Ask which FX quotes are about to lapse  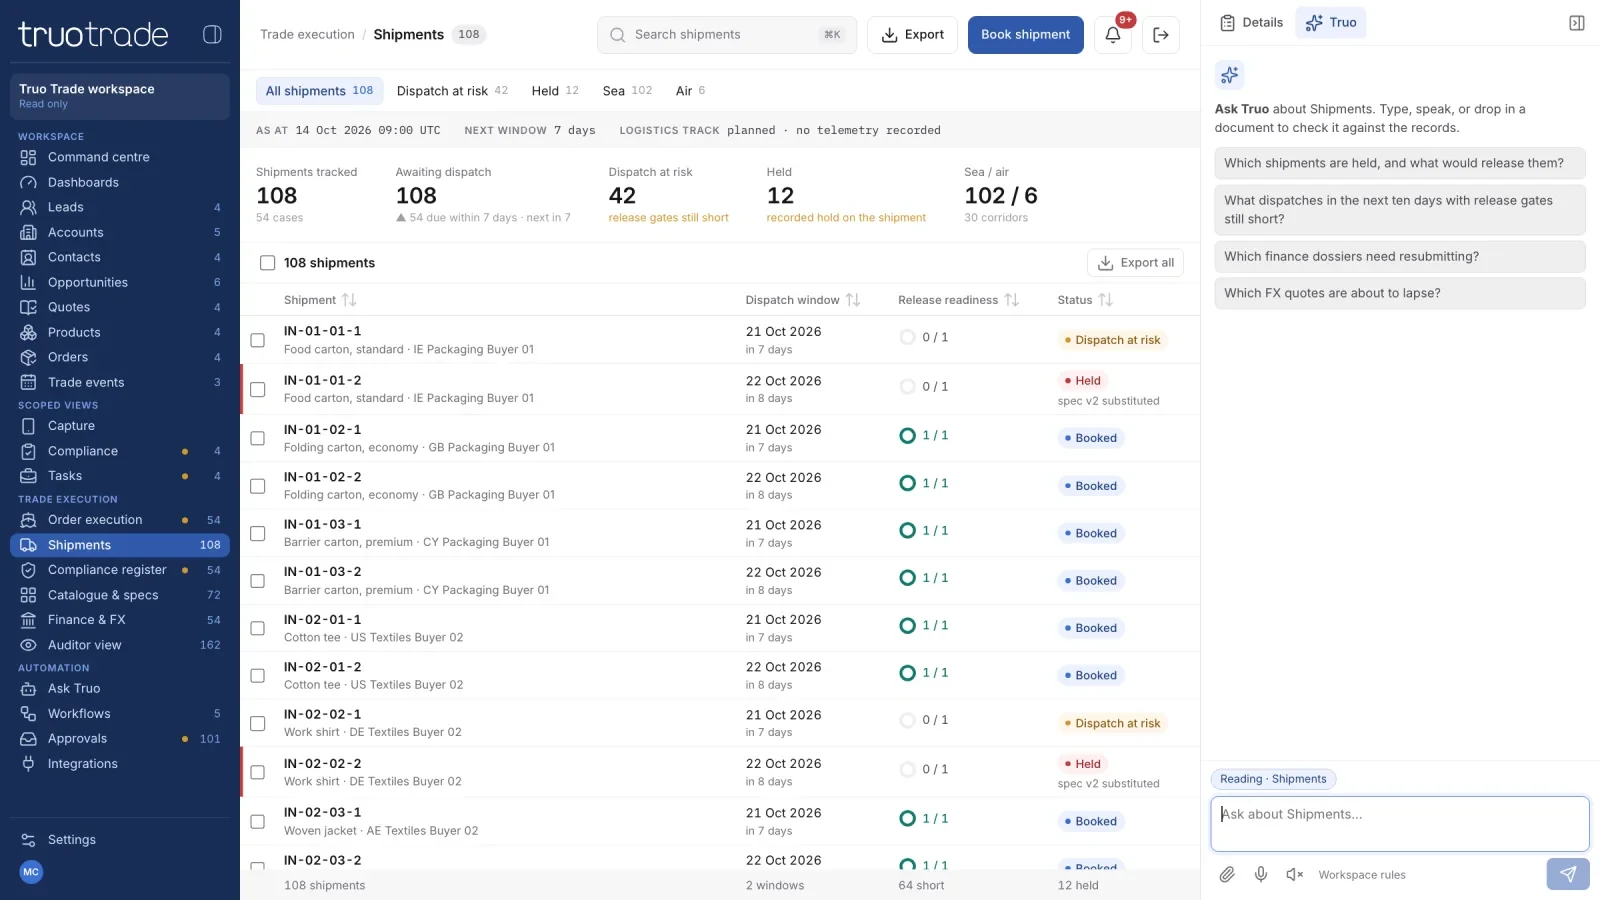[1400, 293]
